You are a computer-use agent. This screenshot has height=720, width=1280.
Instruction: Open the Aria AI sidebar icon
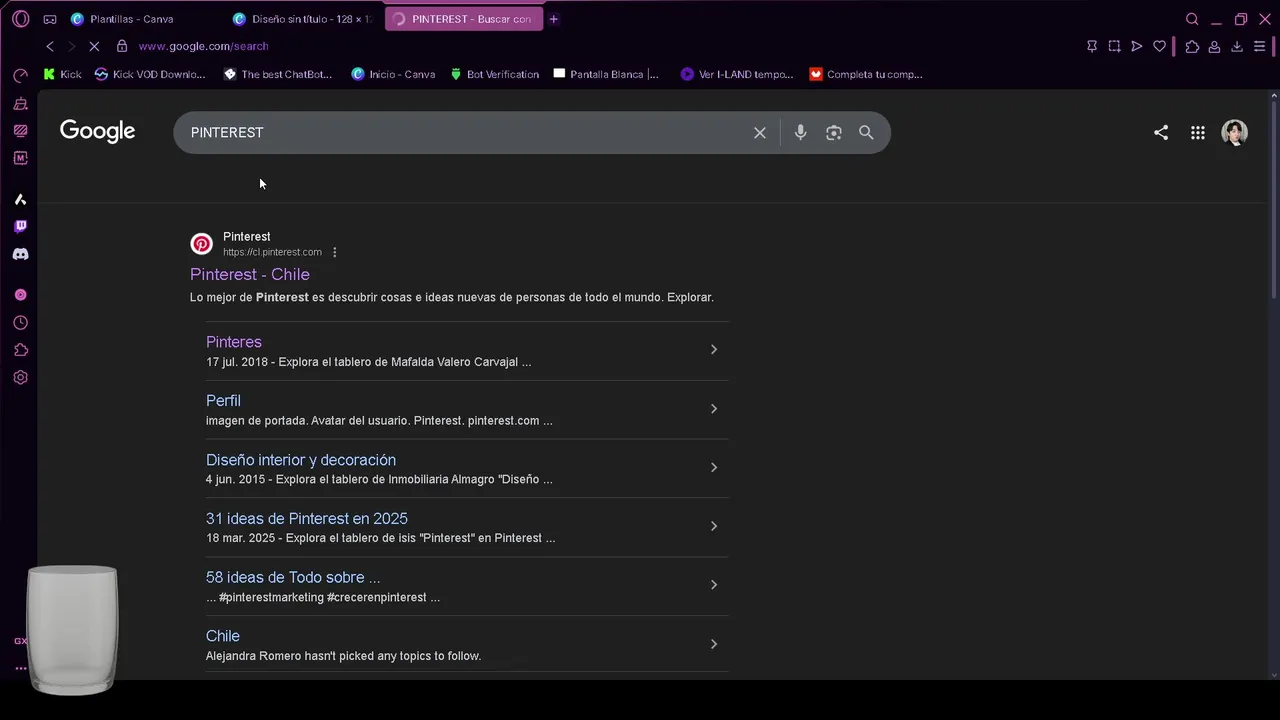click(x=20, y=199)
